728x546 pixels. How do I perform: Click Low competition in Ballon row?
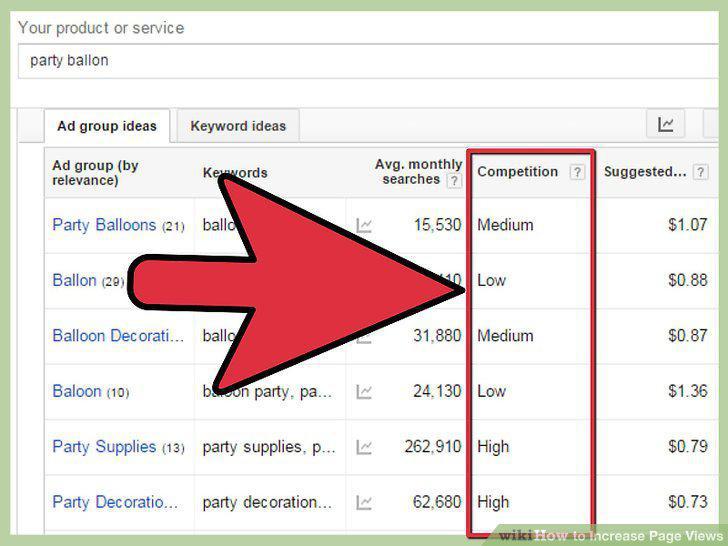491,280
